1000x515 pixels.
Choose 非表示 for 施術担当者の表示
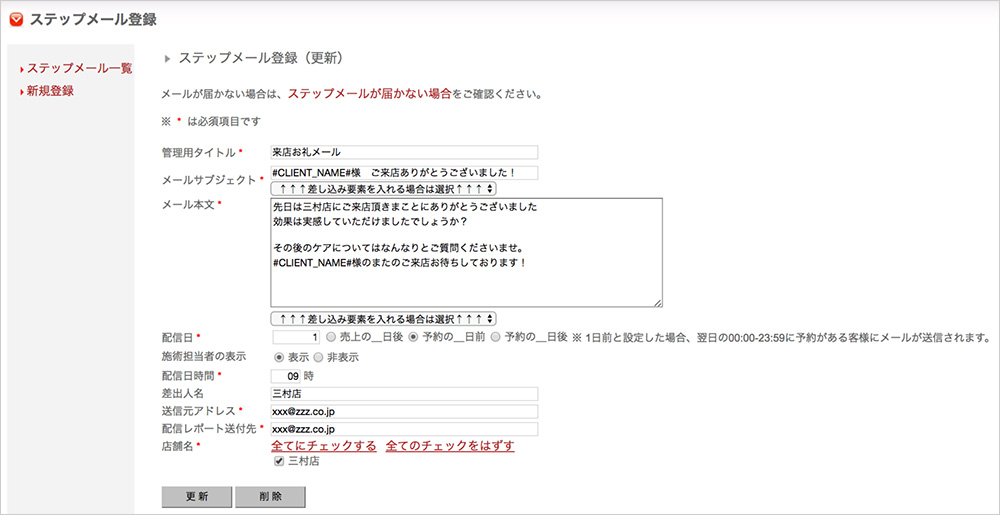click(x=319, y=356)
